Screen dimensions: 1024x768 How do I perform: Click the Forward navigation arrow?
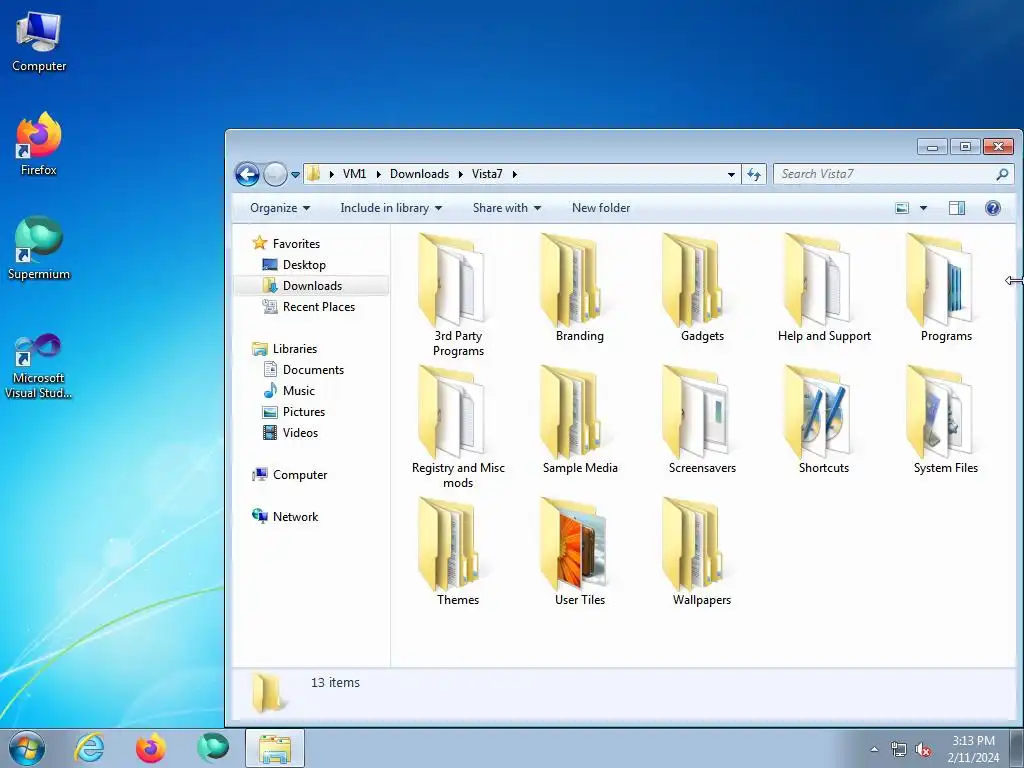tap(275, 174)
